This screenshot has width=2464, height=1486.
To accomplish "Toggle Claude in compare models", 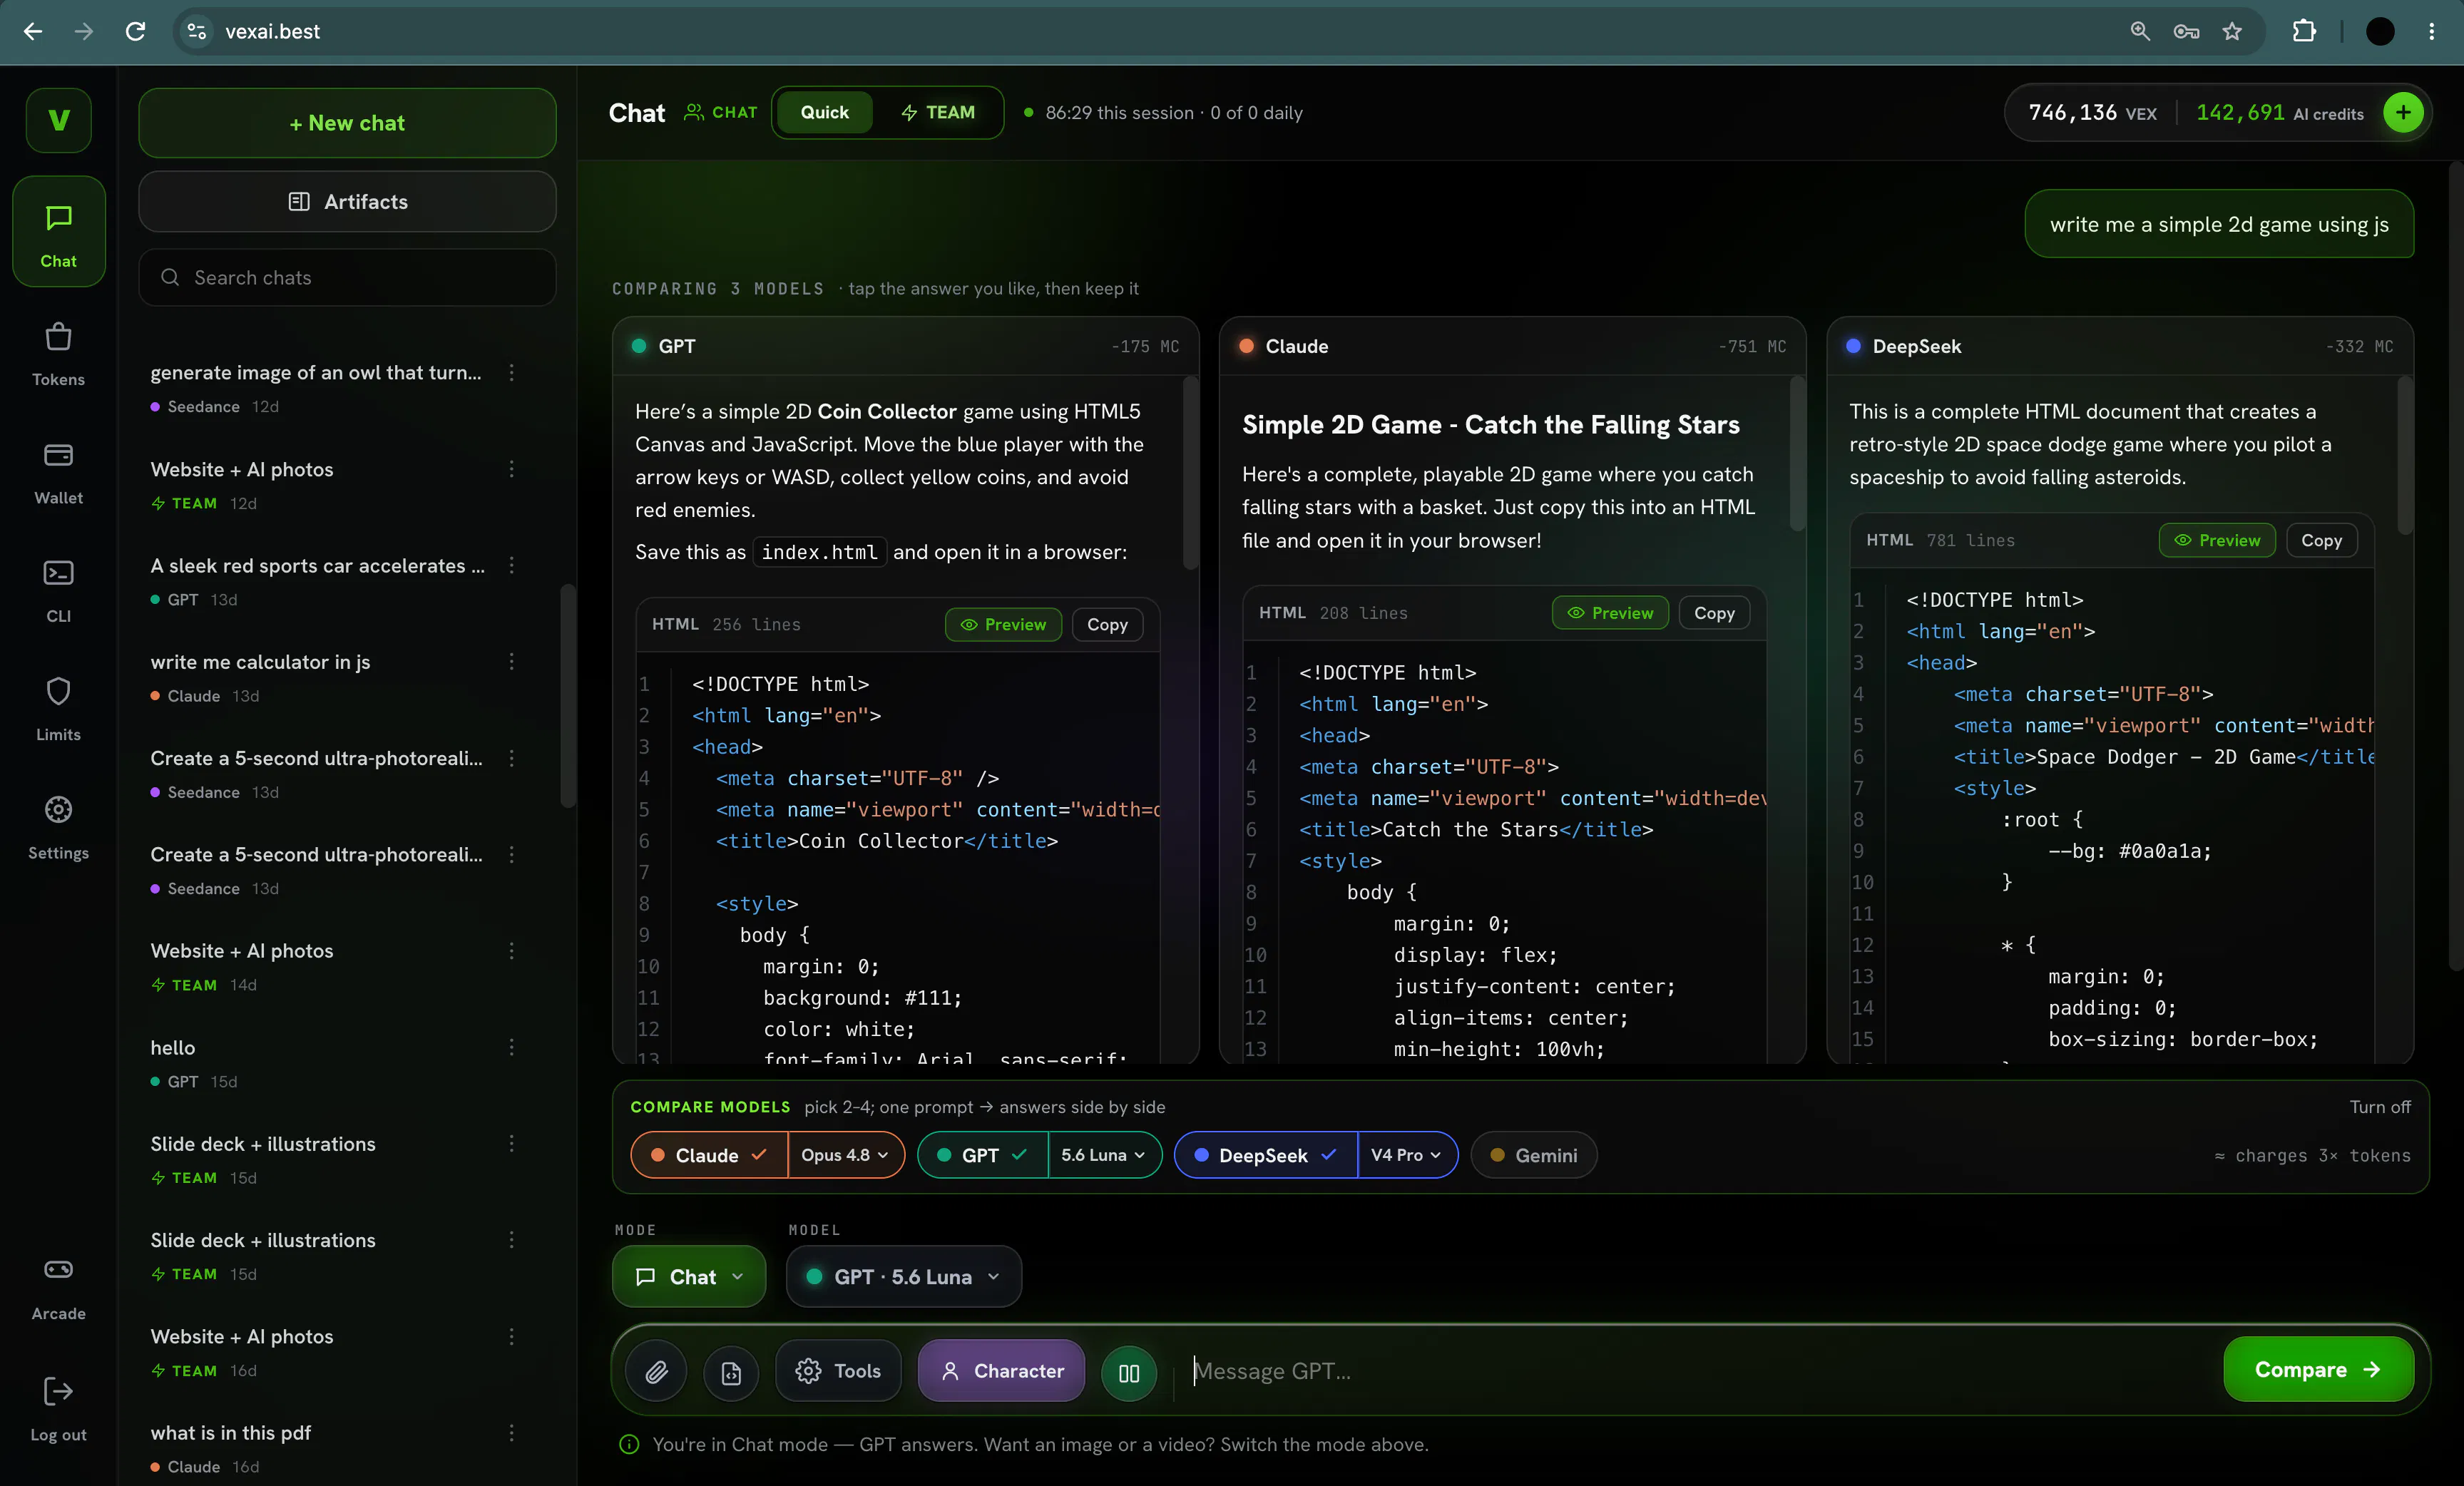I will click(710, 1155).
